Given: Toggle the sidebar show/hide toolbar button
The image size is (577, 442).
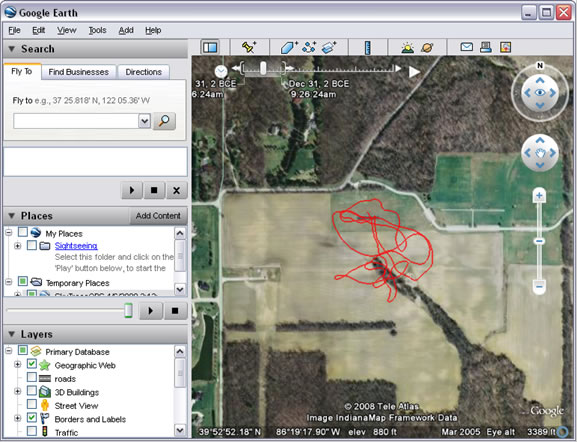Looking at the screenshot, I should point(210,47).
